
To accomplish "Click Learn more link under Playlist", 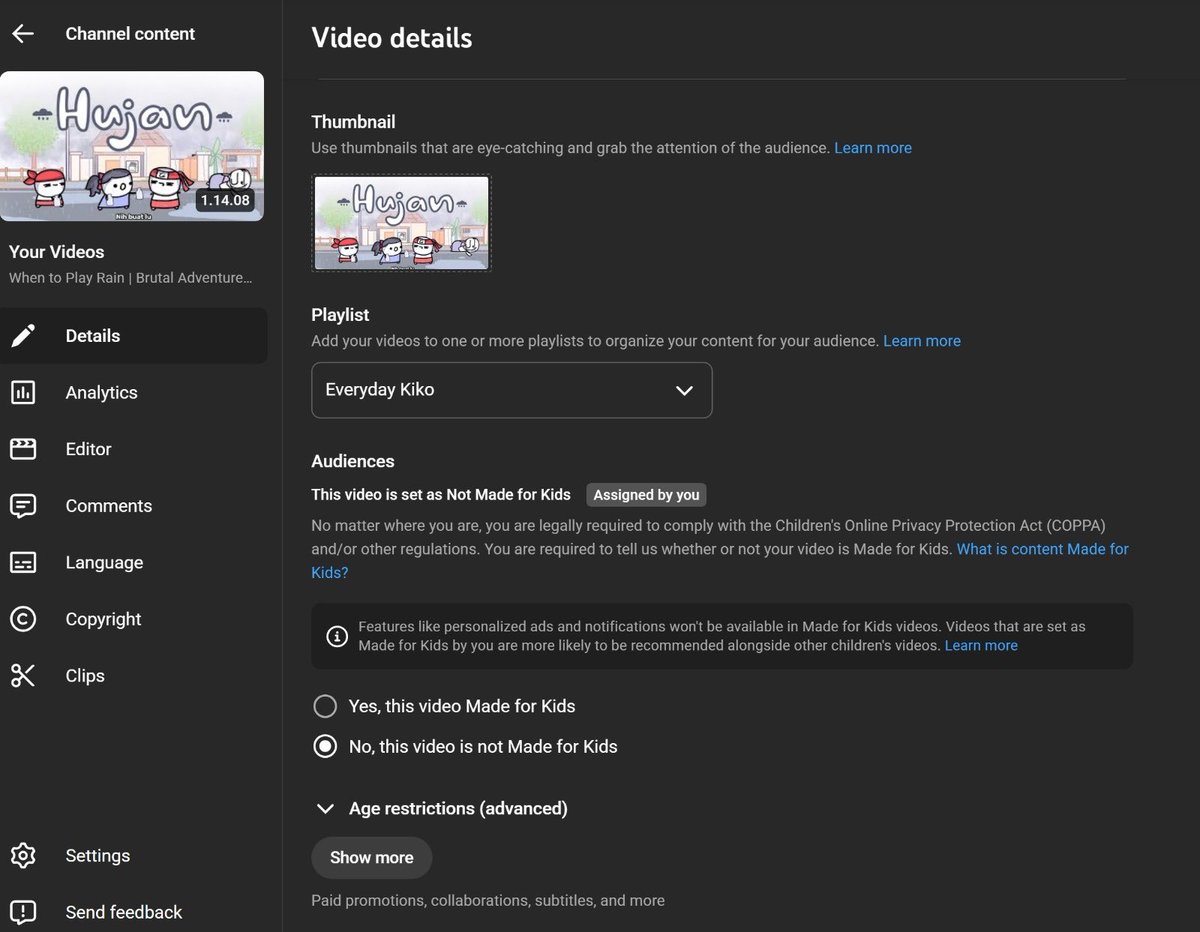I will [922, 341].
